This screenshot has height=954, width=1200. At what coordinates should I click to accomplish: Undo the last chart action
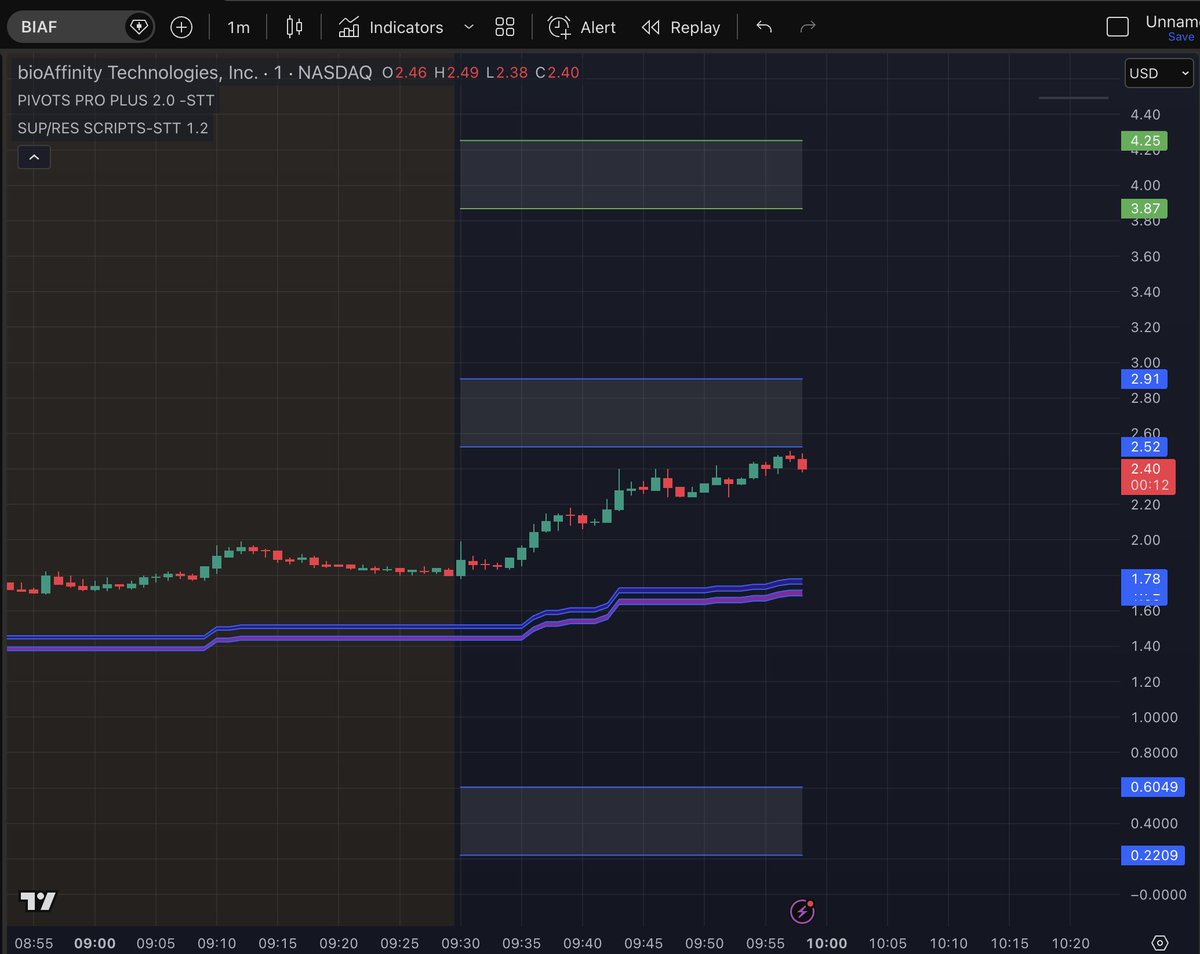pyautogui.click(x=764, y=27)
